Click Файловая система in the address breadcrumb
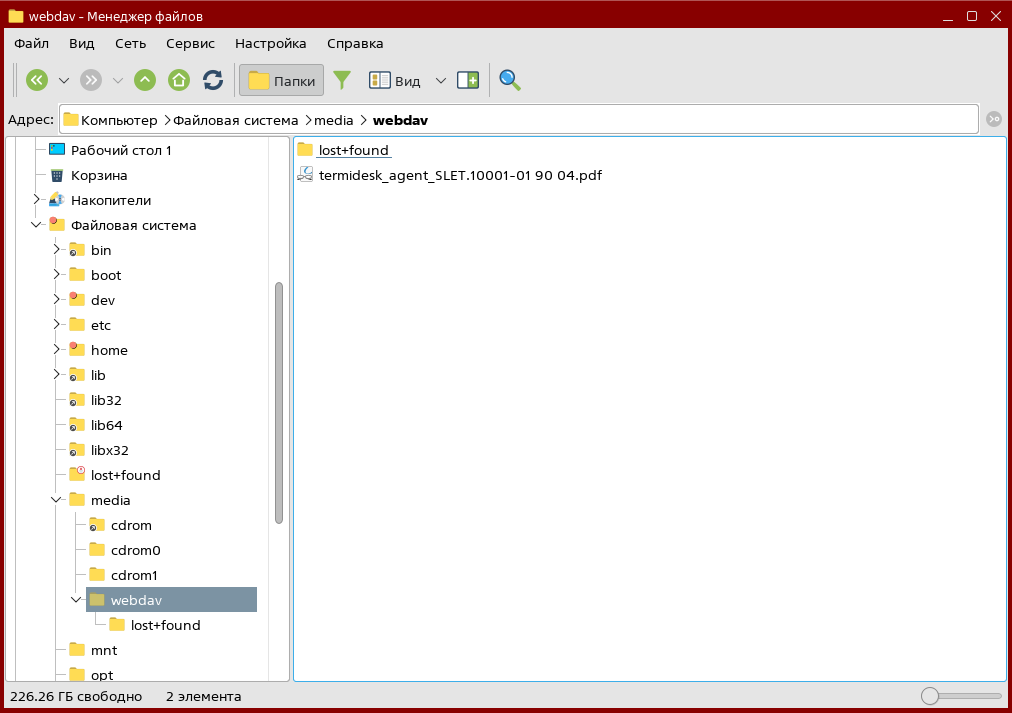 point(236,120)
